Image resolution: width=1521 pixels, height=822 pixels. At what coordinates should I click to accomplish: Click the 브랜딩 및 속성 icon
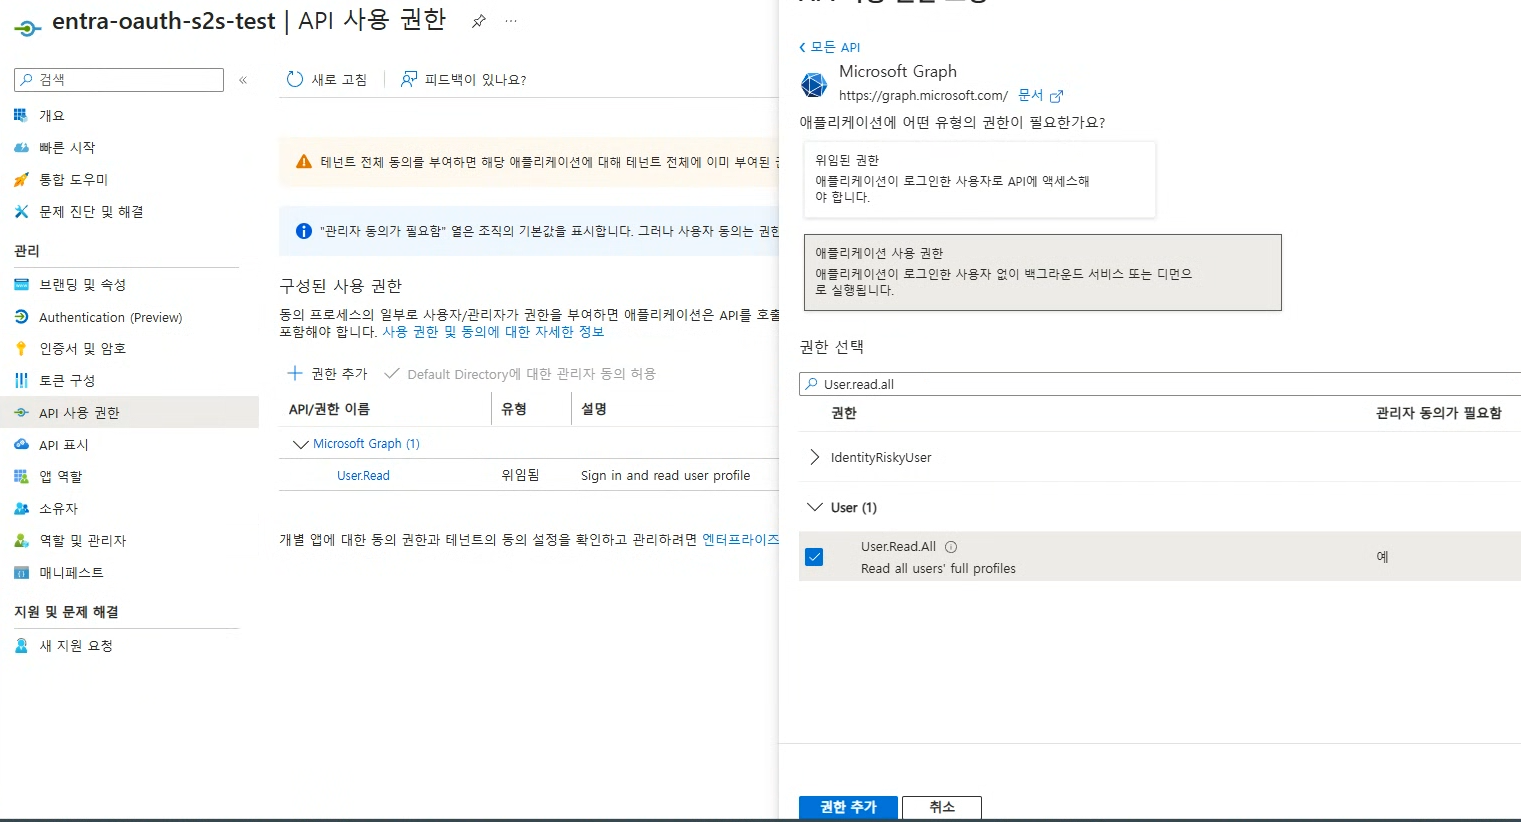coord(21,284)
